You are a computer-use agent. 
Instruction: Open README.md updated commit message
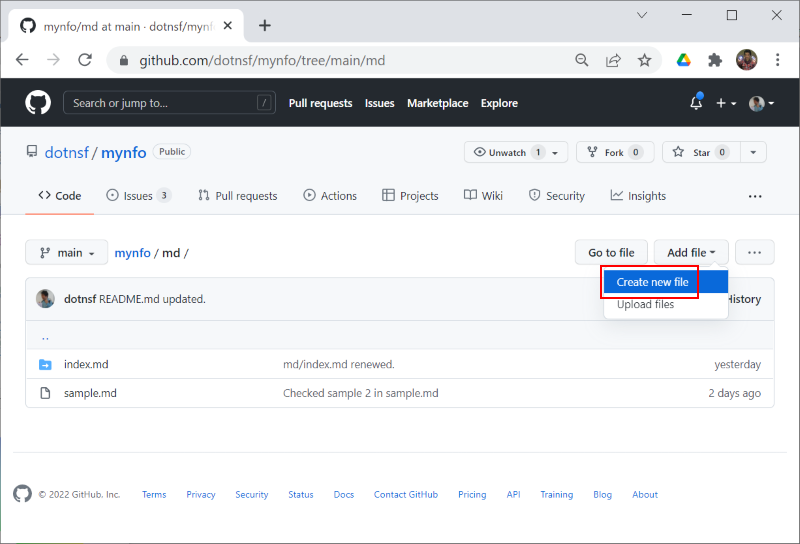tap(152, 299)
